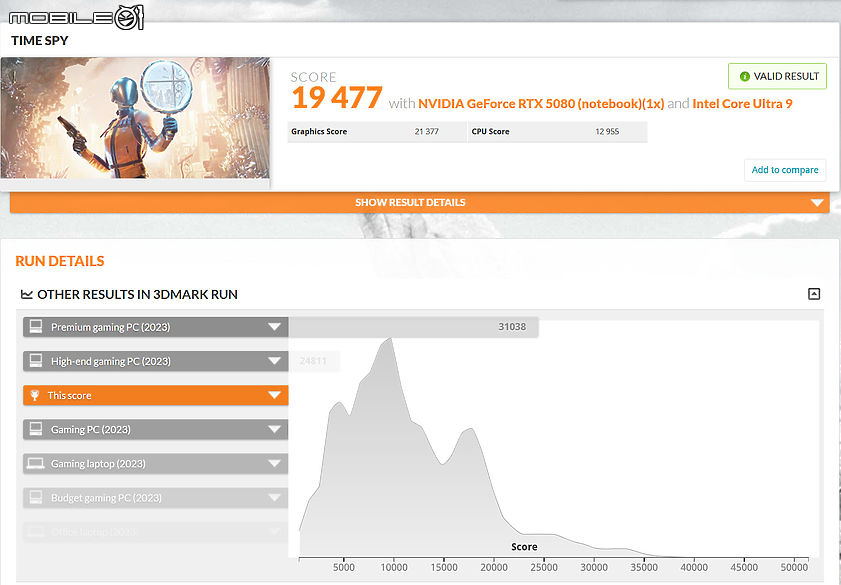
Task: Select the High-end gaming PC (2023) label
Action: tap(110, 361)
